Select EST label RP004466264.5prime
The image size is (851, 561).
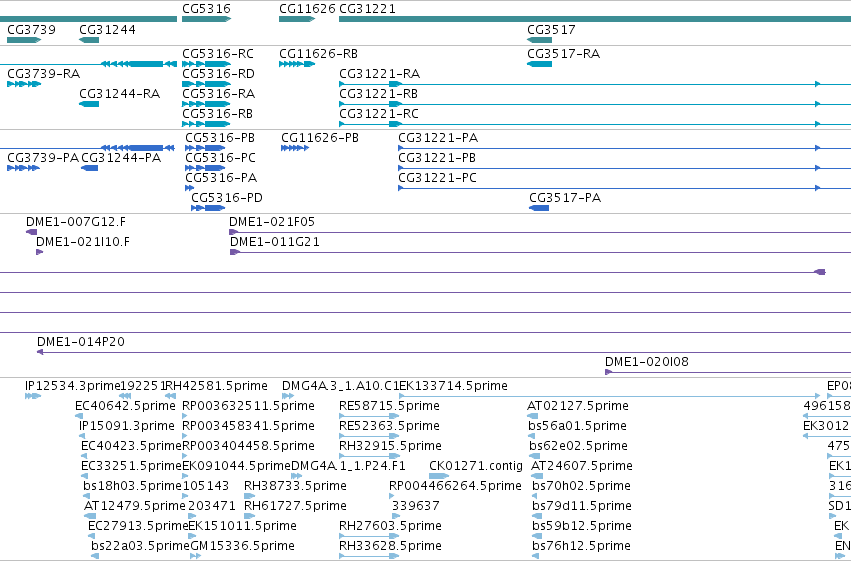tap(455, 486)
